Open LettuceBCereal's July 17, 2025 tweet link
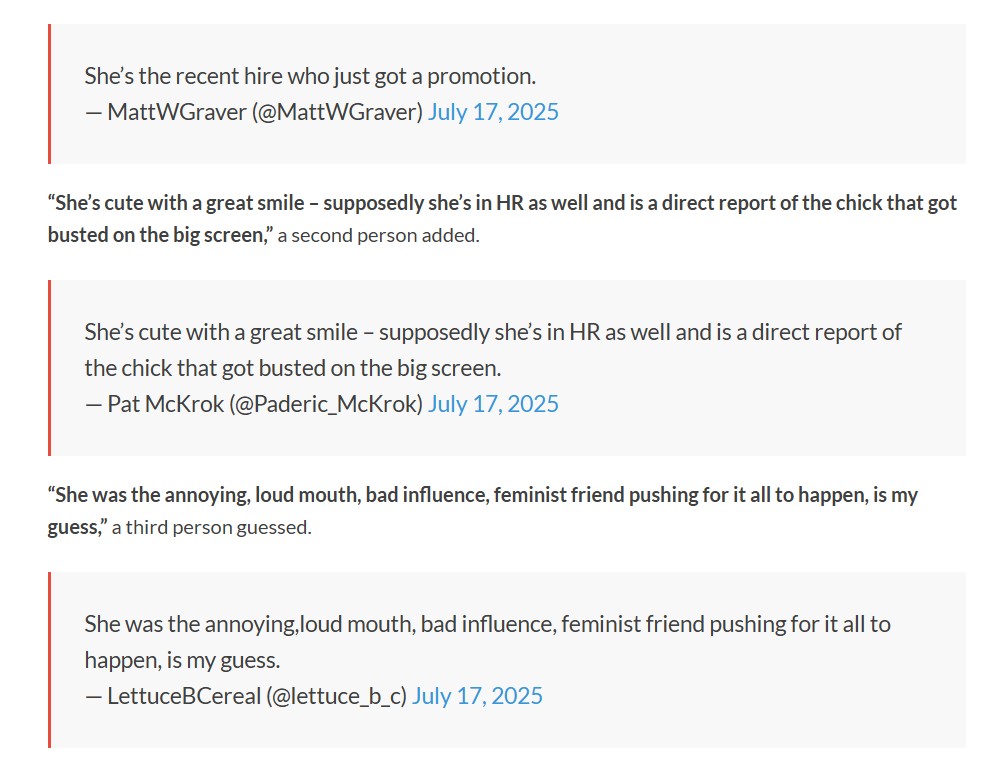The height and width of the screenshot is (771, 1002). pos(477,696)
